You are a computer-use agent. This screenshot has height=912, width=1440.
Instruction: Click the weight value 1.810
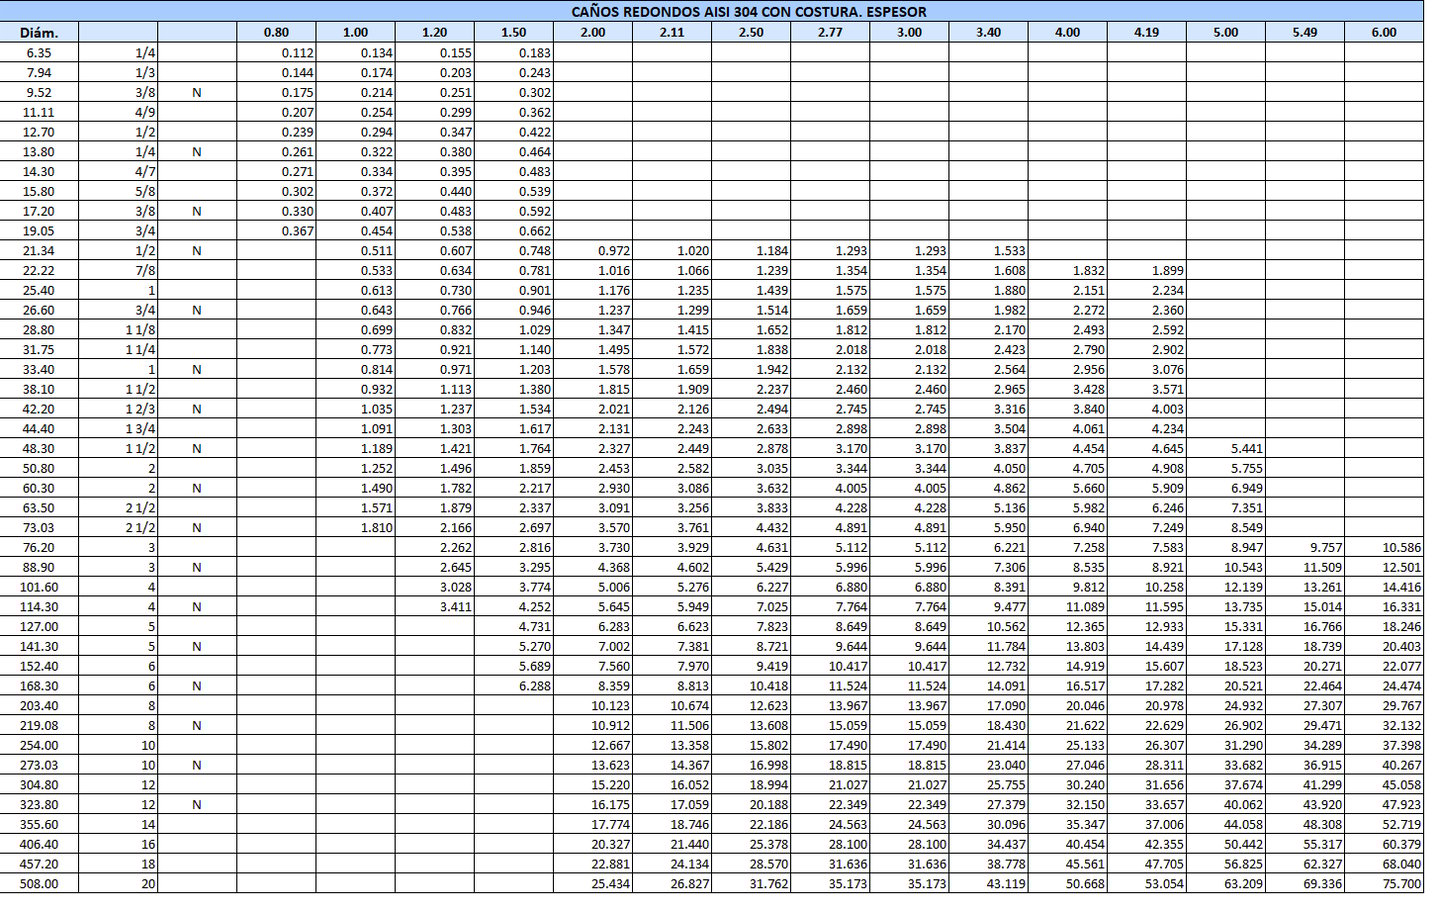click(377, 527)
